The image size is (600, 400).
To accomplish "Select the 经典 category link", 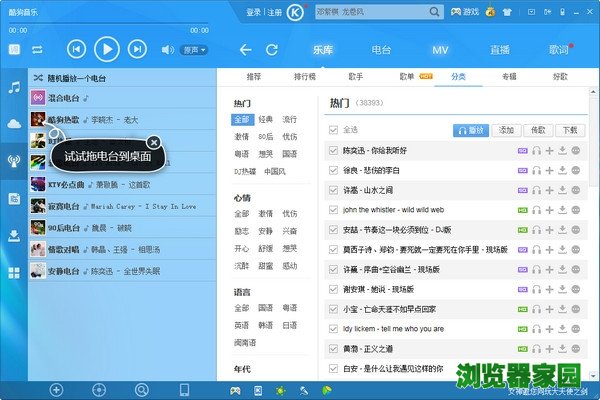I will [x=265, y=119].
